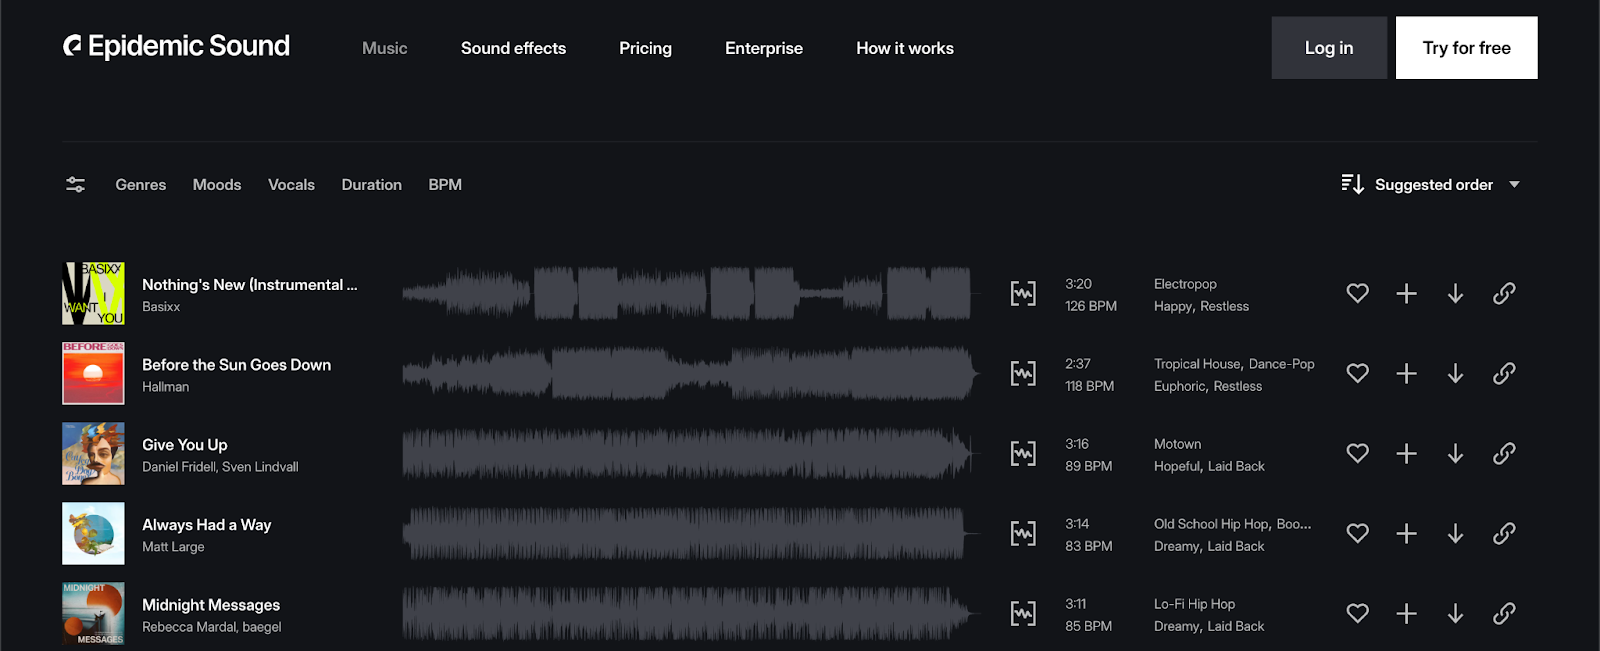The width and height of the screenshot is (1600, 651).
Task: Copy link for Always Had a Way
Action: [x=1504, y=533]
